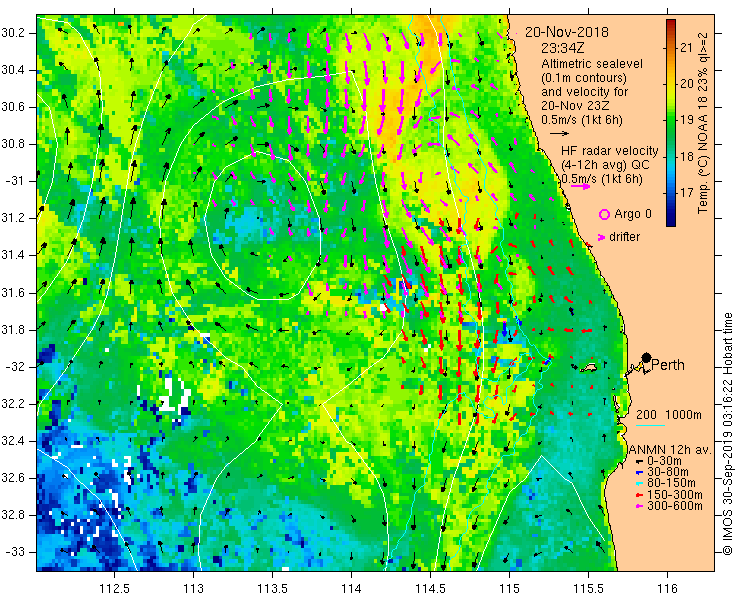Click latitude axis label 31.6
740x600 pixels.
(x=13, y=293)
